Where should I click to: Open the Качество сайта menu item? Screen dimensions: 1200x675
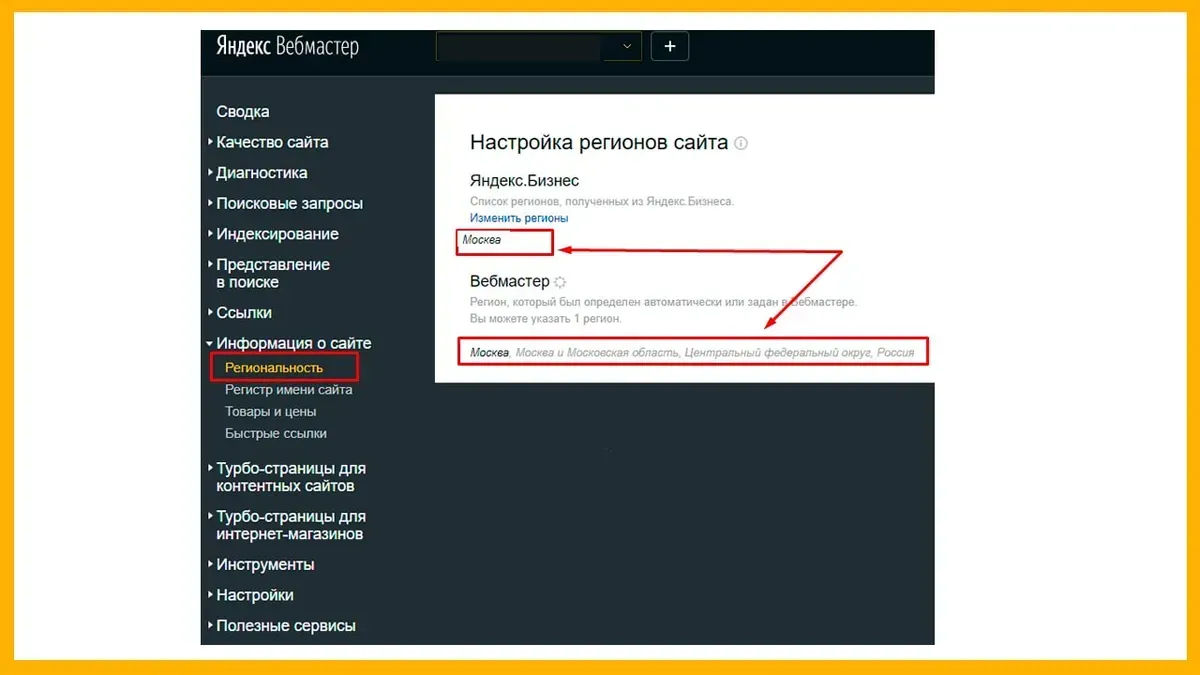pyautogui.click(x=272, y=142)
